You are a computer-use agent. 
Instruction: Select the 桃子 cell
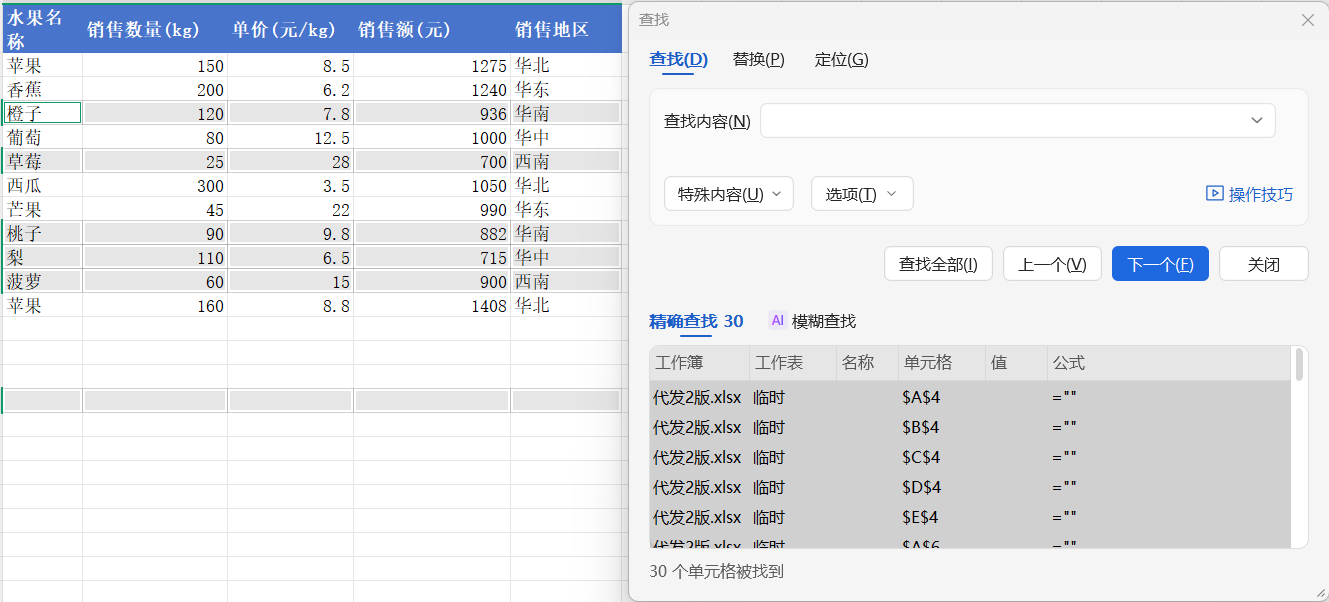(x=42, y=233)
